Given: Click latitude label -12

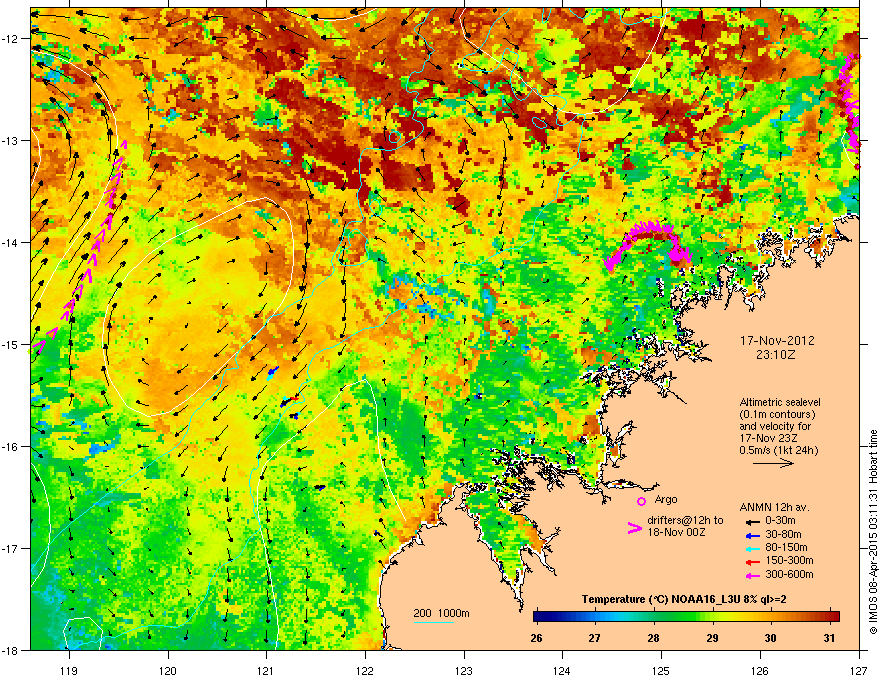Looking at the screenshot, I should 10,38.
